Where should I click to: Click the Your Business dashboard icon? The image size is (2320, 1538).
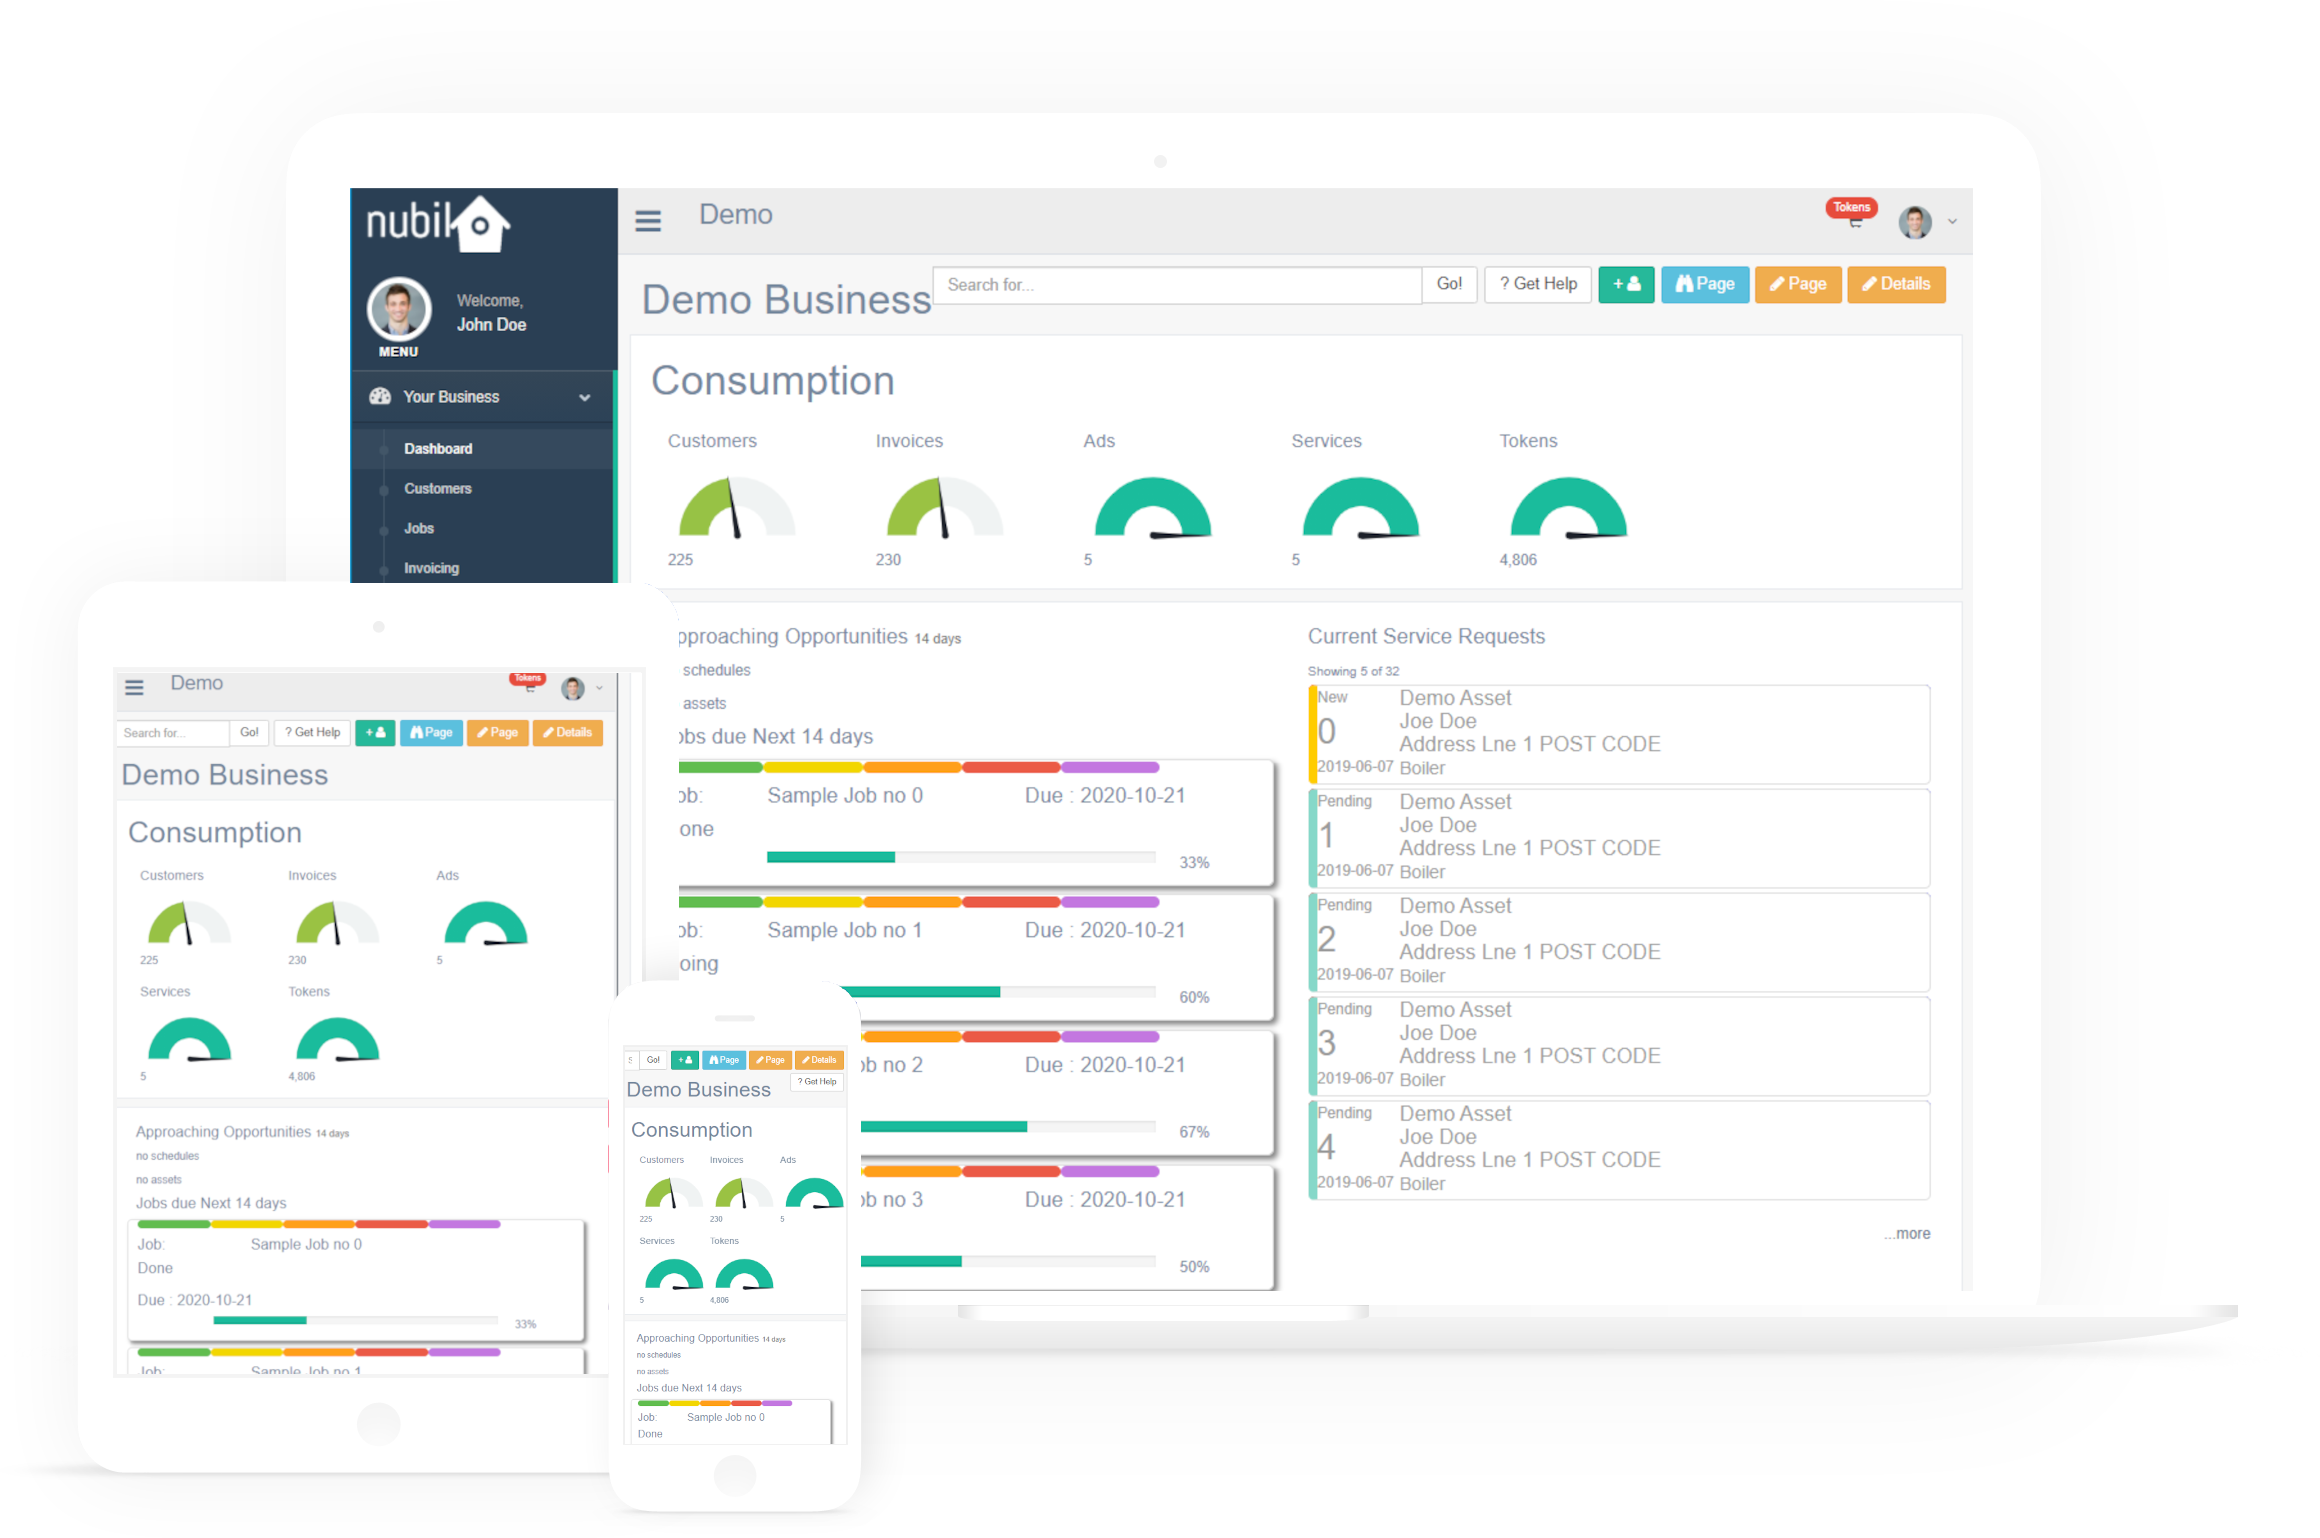pos(380,396)
